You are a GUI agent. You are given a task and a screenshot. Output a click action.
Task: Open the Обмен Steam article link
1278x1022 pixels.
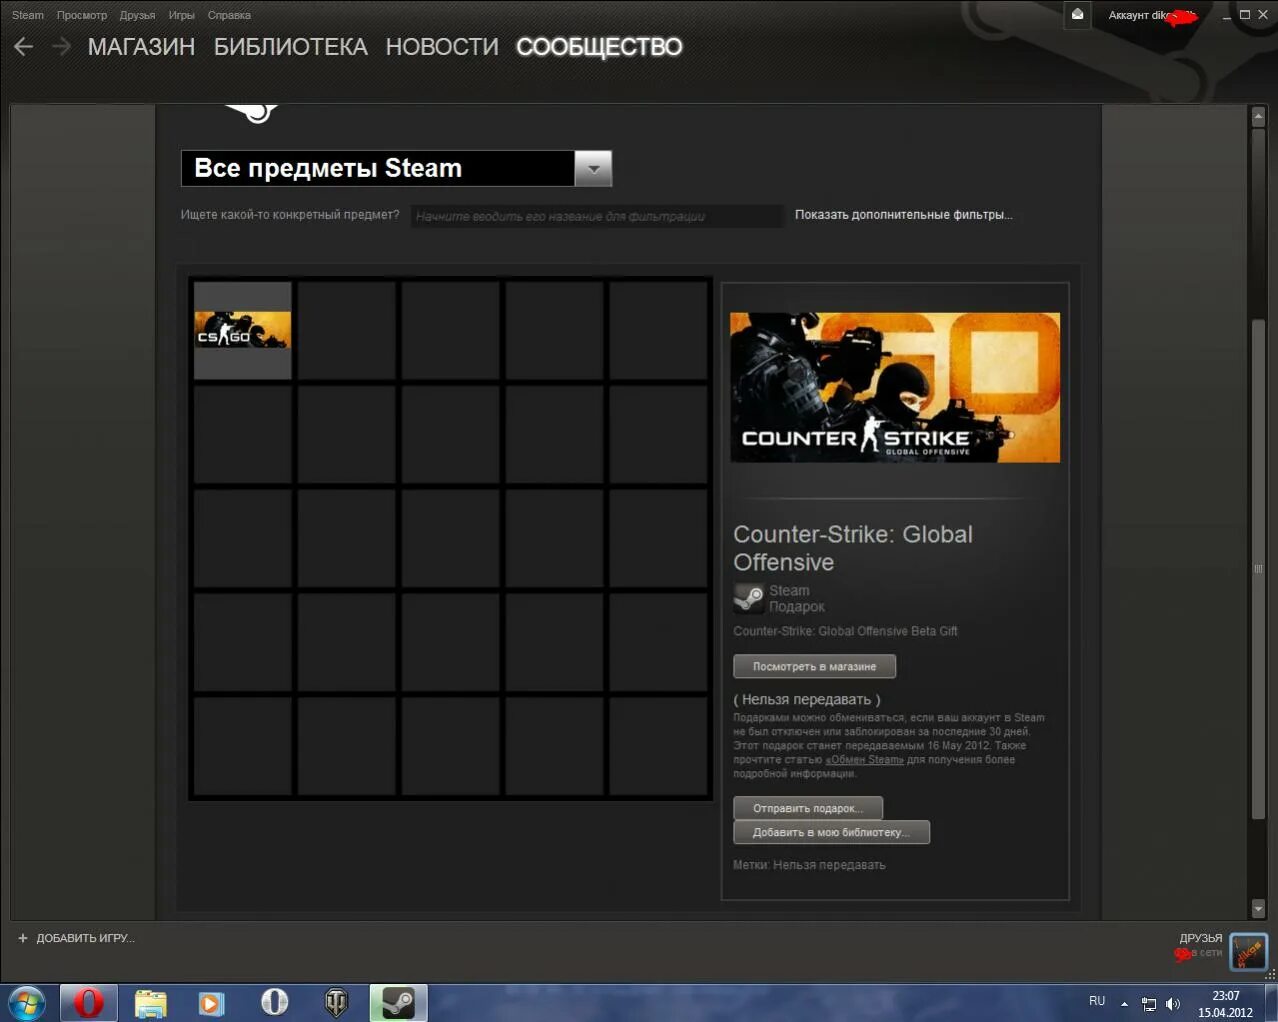pos(864,760)
